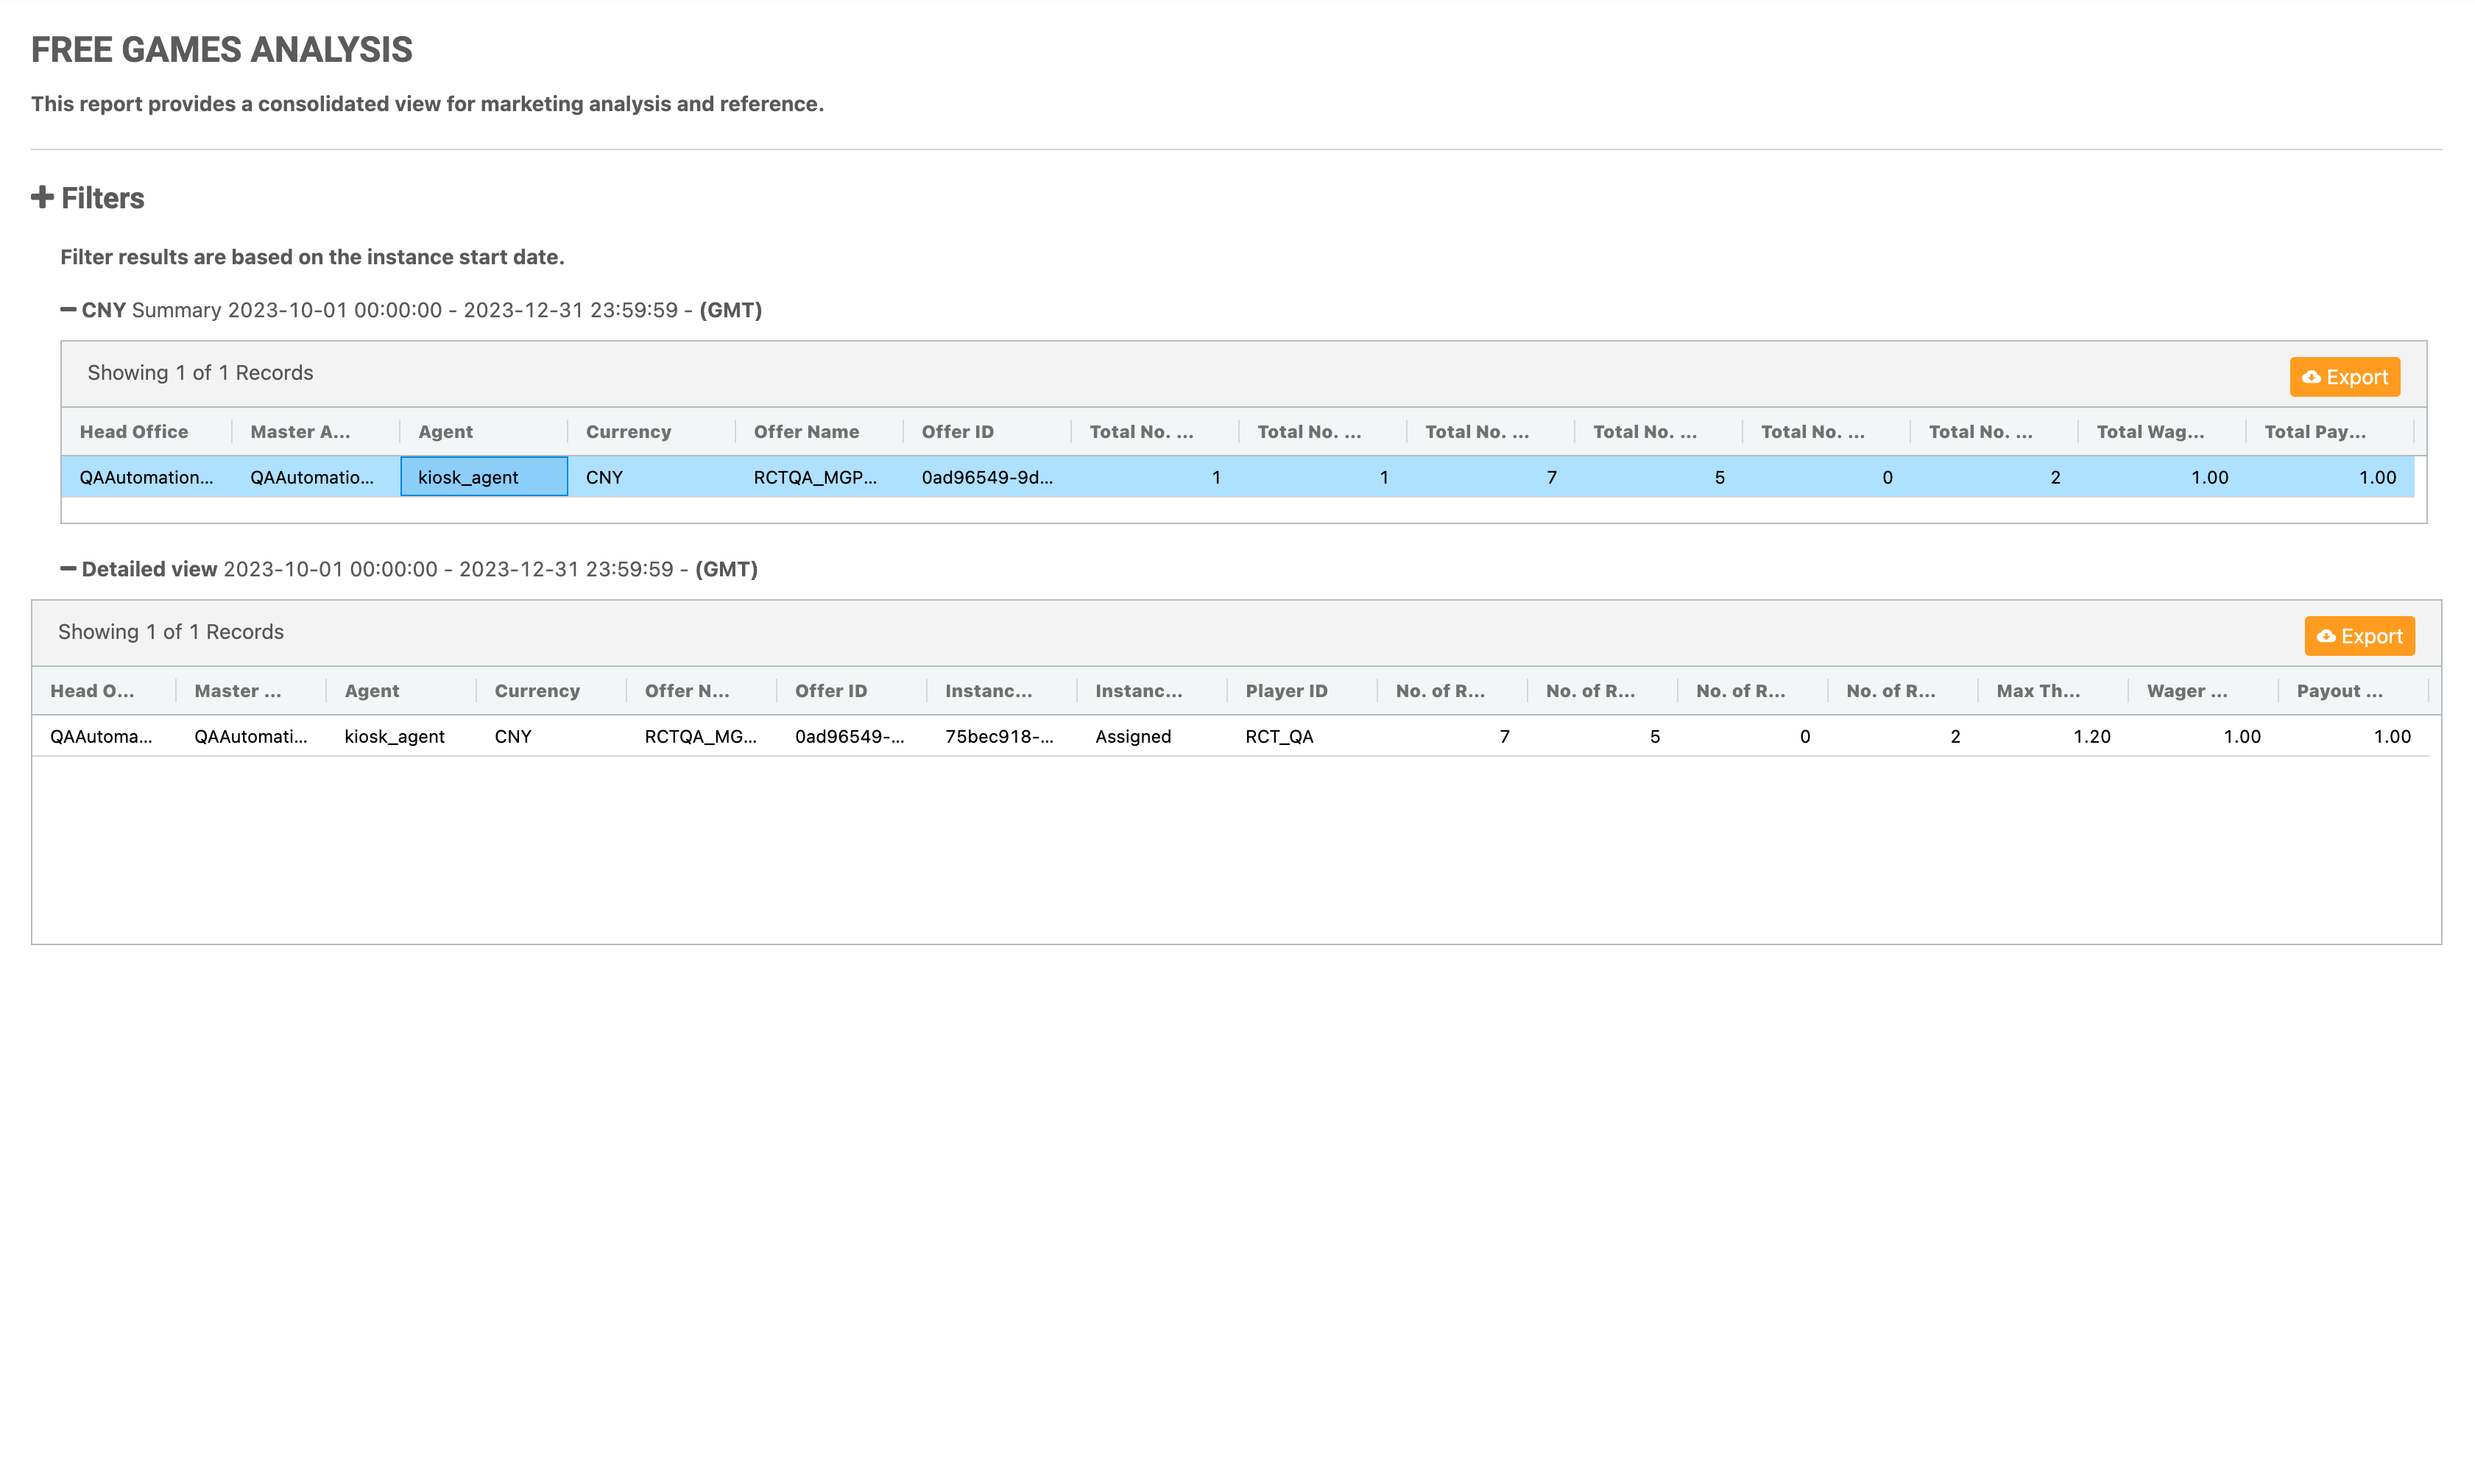2475x1484 pixels.
Task: Sort summary table by Offer Name header
Action: [x=806, y=432]
